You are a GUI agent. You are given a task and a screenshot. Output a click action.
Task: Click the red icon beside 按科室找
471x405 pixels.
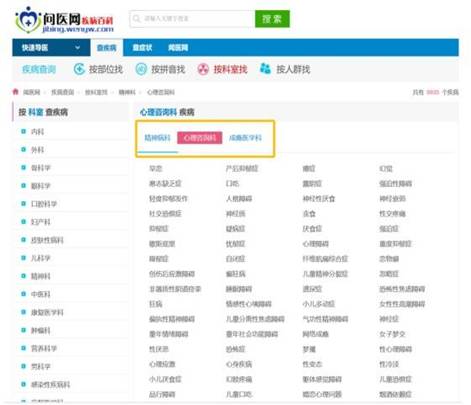(x=203, y=69)
